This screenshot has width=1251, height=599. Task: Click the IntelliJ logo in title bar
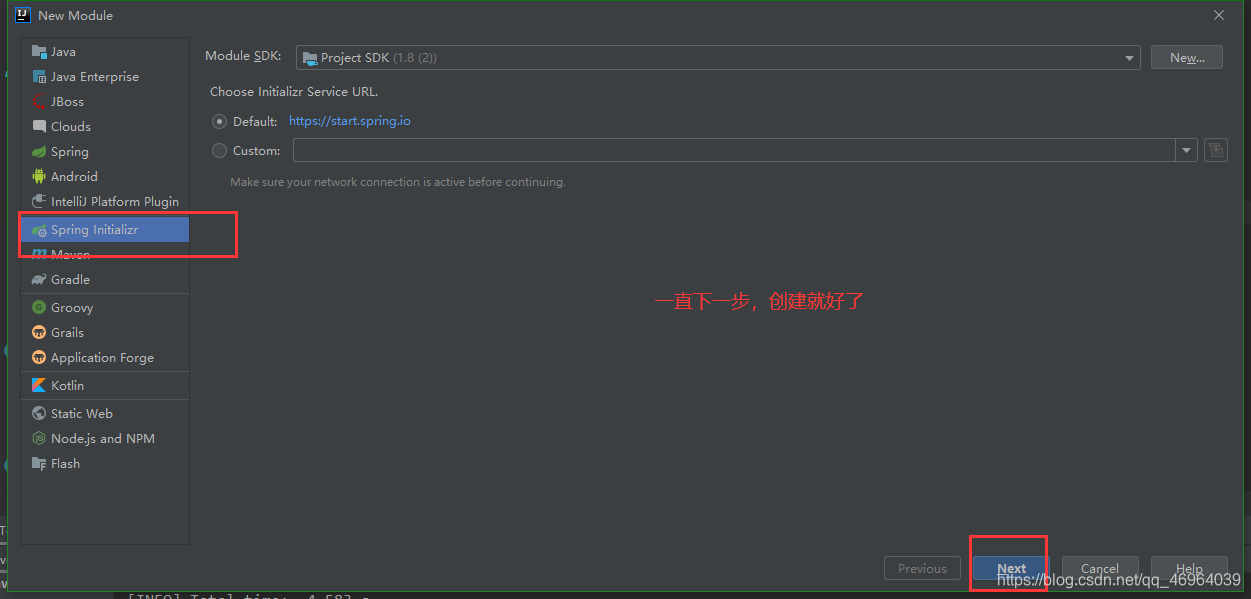[x=23, y=15]
